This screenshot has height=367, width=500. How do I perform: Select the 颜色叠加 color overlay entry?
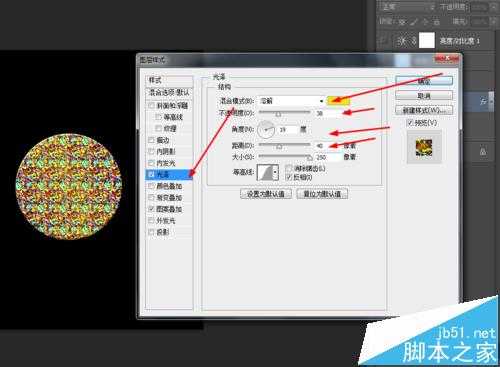[169, 186]
